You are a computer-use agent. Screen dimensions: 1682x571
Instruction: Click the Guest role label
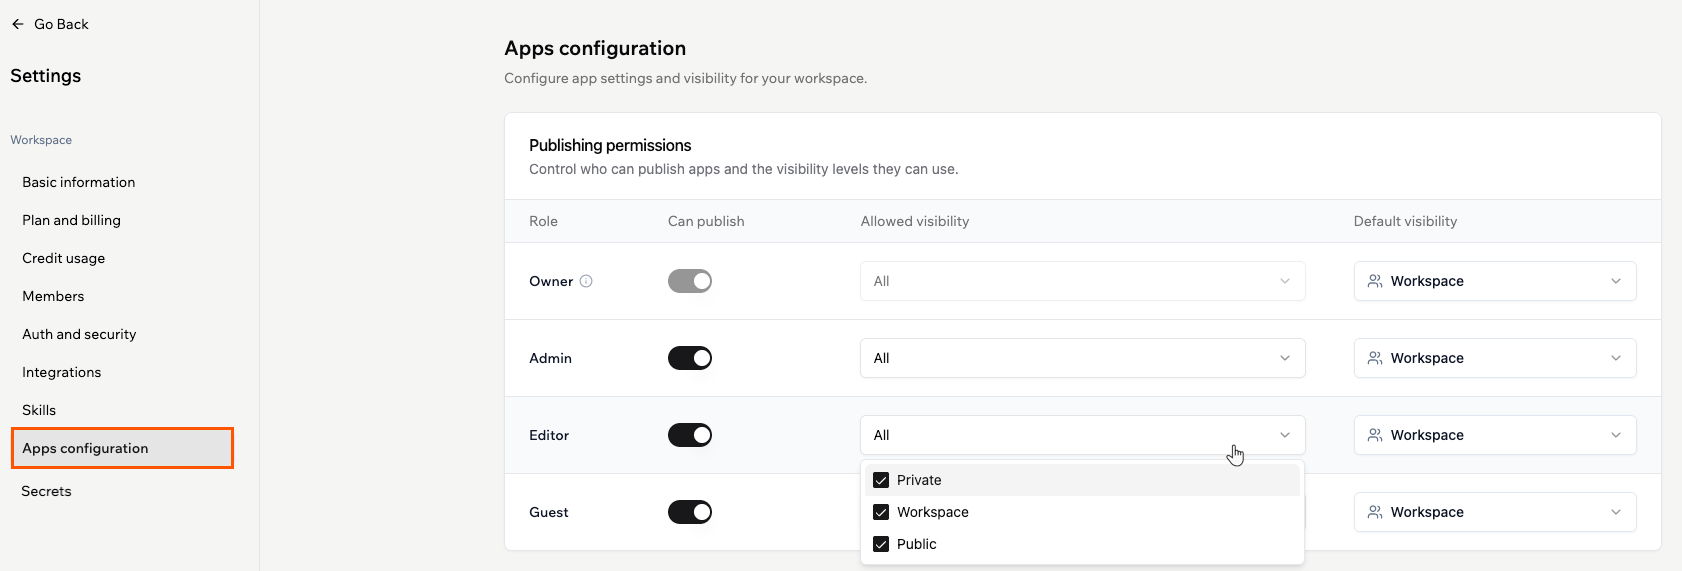coord(549,512)
